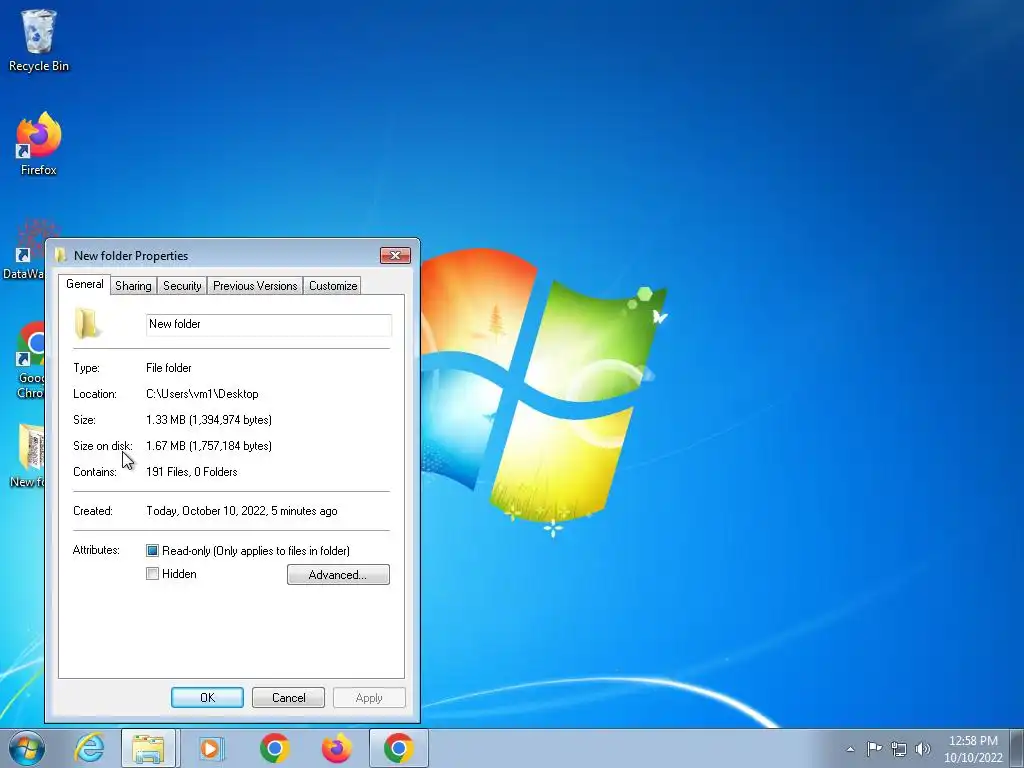Confirm with the OK button
This screenshot has width=1024, height=768.
(x=208, y=697)
